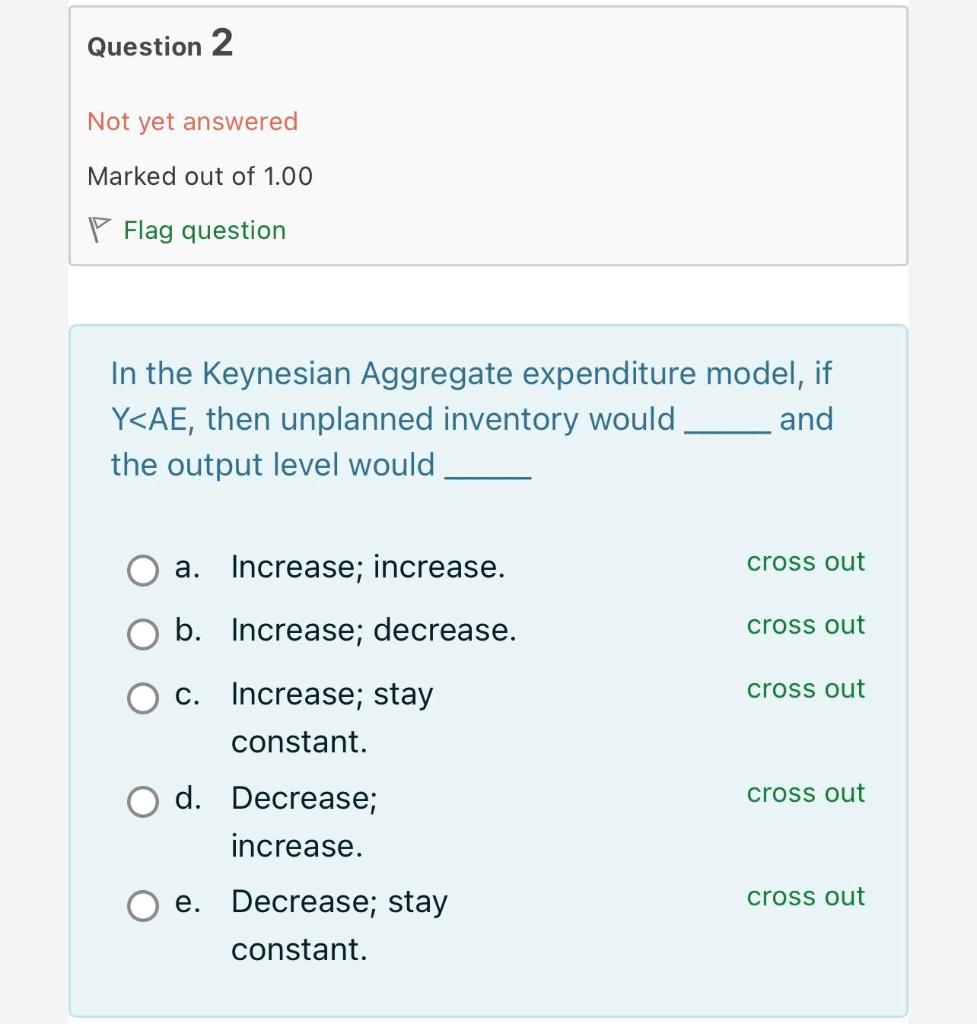Click the Keynesian Aggregate expenditure question text
Viewport: 977px width, 1024px height.
tap(472, 419)
